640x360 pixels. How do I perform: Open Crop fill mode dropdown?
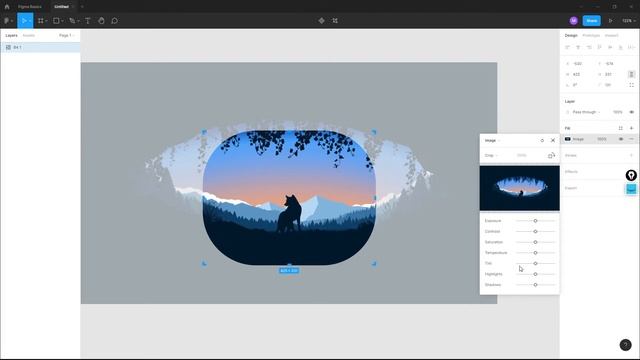[491, 156]
